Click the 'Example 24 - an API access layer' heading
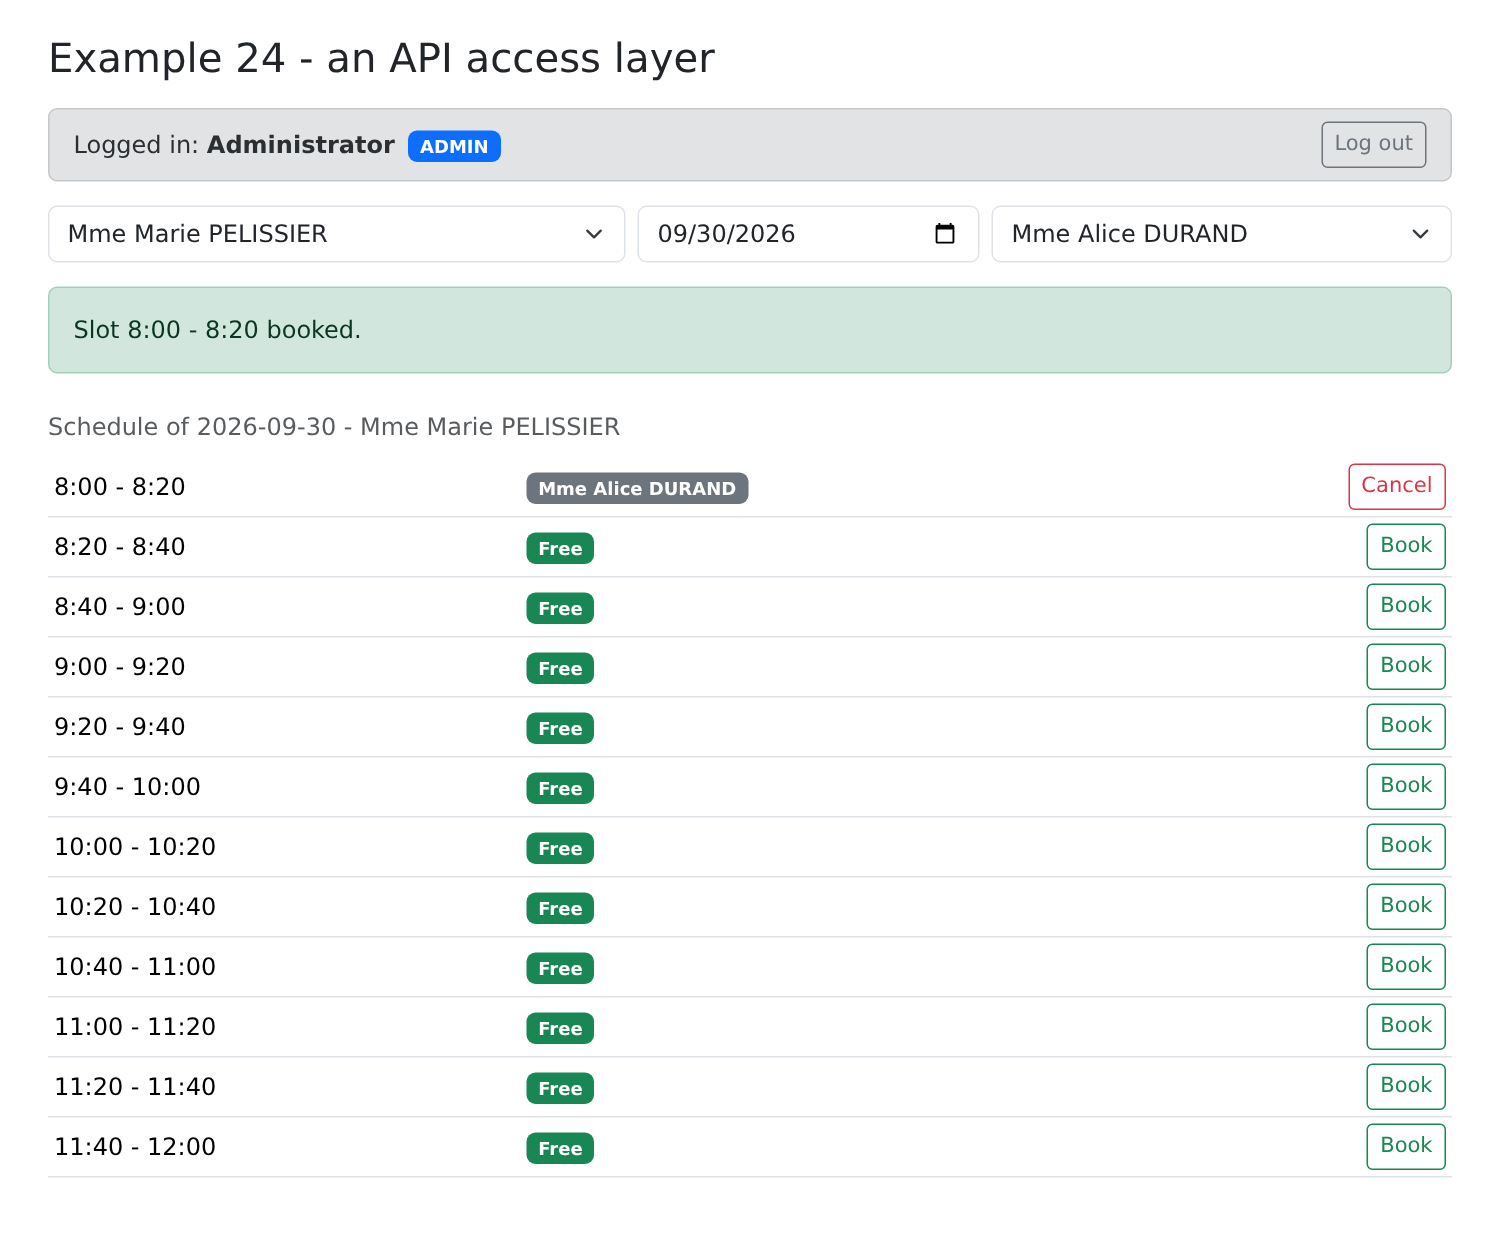Screen dimensions: 1500x1238 tap(382, 58)
